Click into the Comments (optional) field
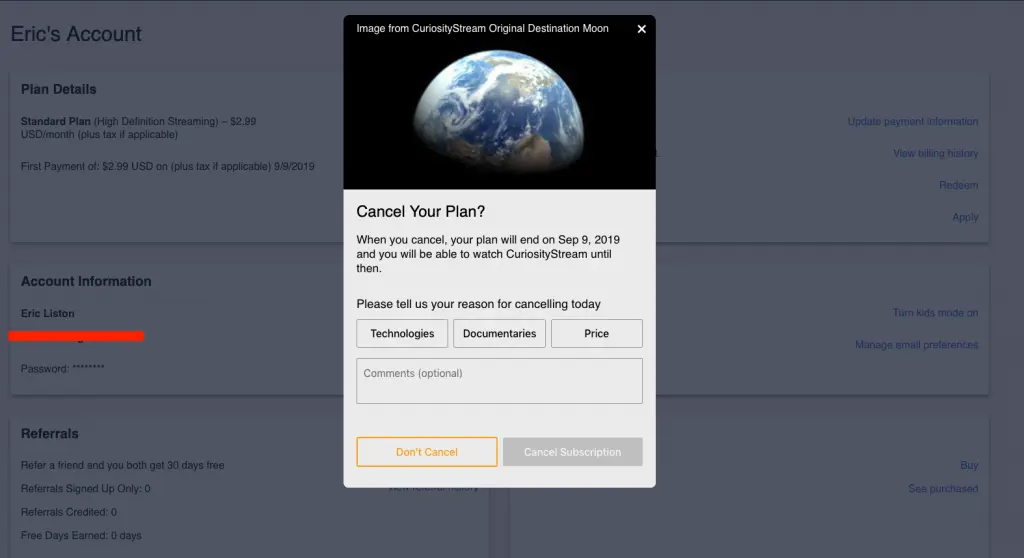1024x558 pixels. [500, 381]
